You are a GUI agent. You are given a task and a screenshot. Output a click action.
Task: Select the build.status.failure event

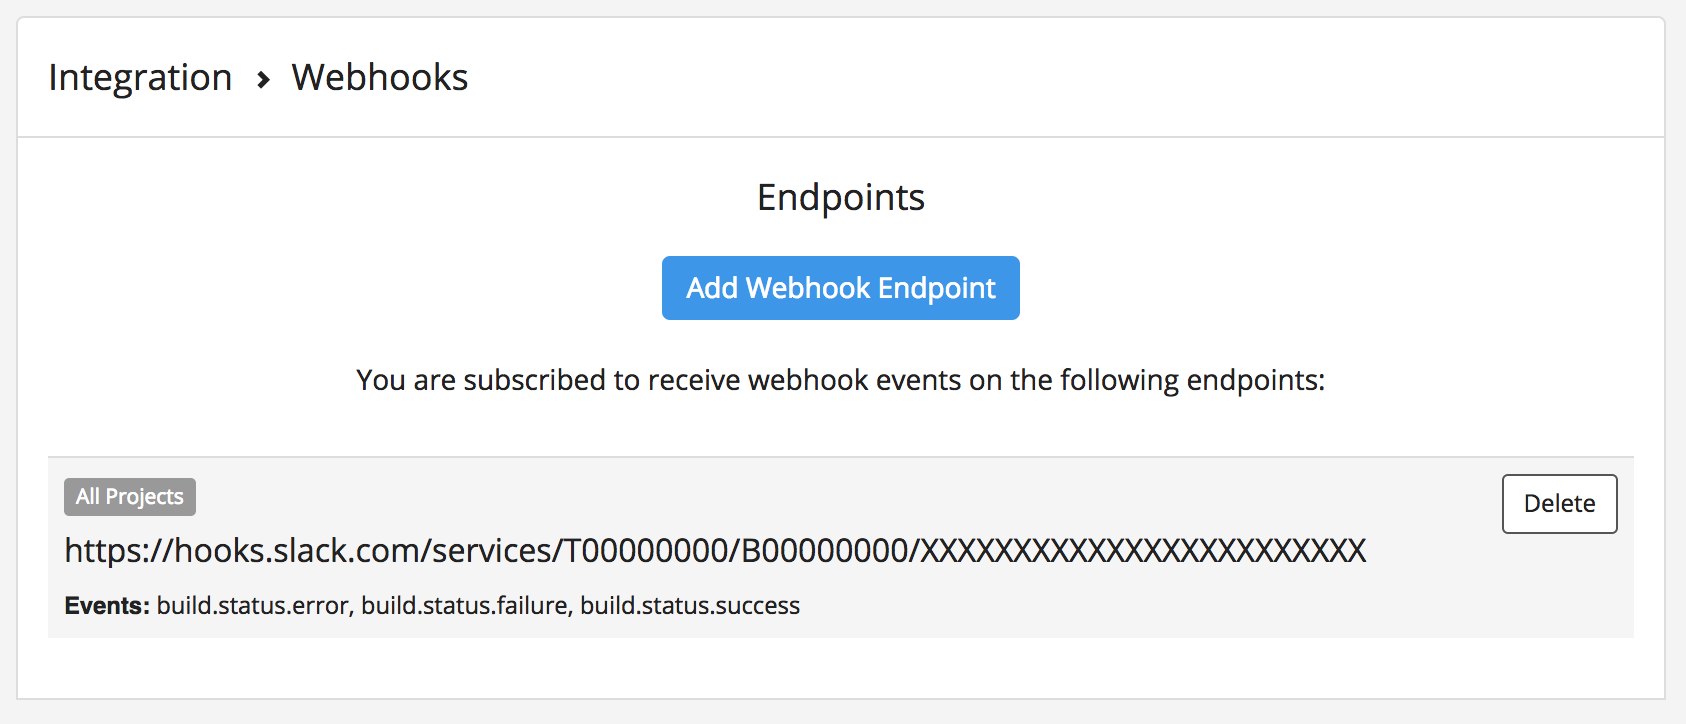click(x=464, y=606)
